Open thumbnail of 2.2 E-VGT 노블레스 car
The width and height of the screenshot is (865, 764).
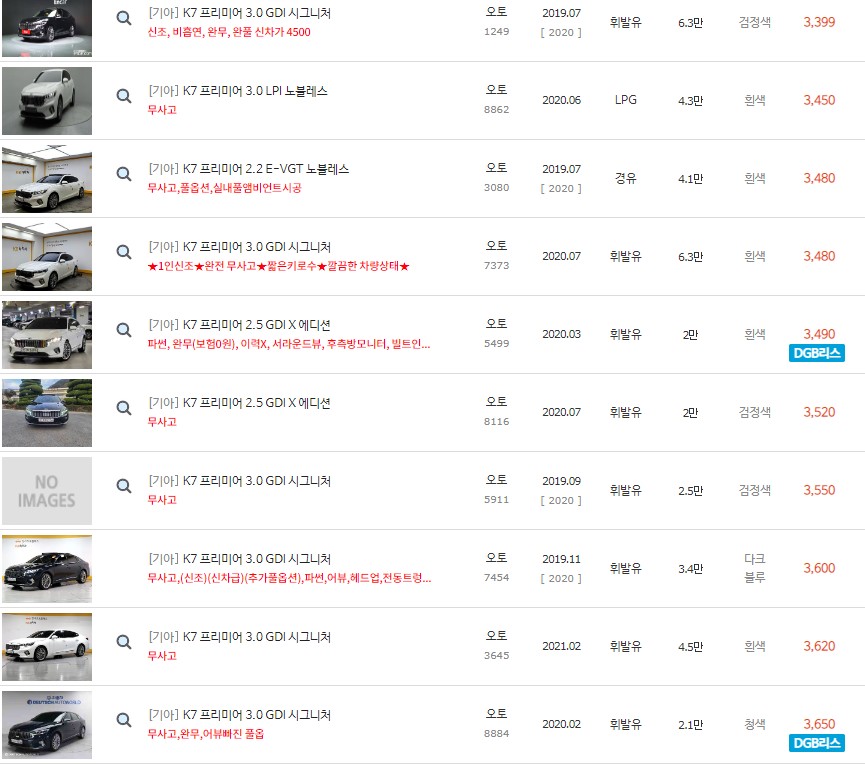47,179
